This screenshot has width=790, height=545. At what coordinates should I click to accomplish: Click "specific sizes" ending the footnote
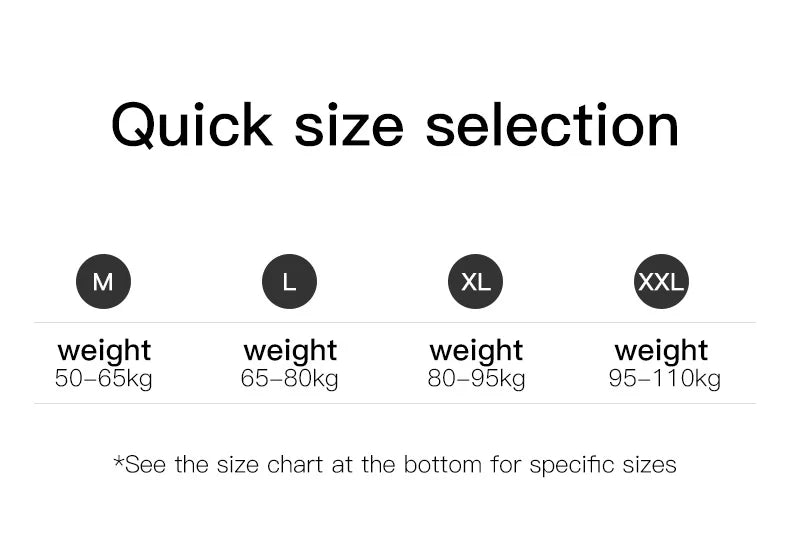pos(603,465)
